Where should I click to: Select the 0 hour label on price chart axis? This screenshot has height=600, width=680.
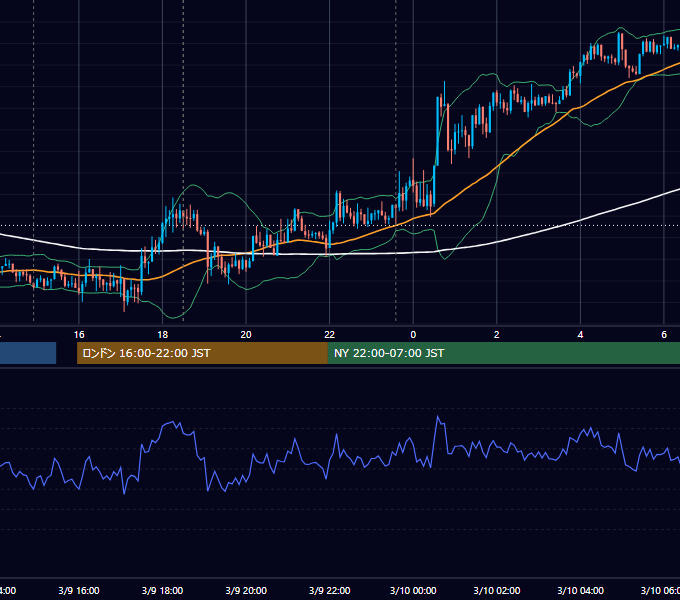coord(413,335)
